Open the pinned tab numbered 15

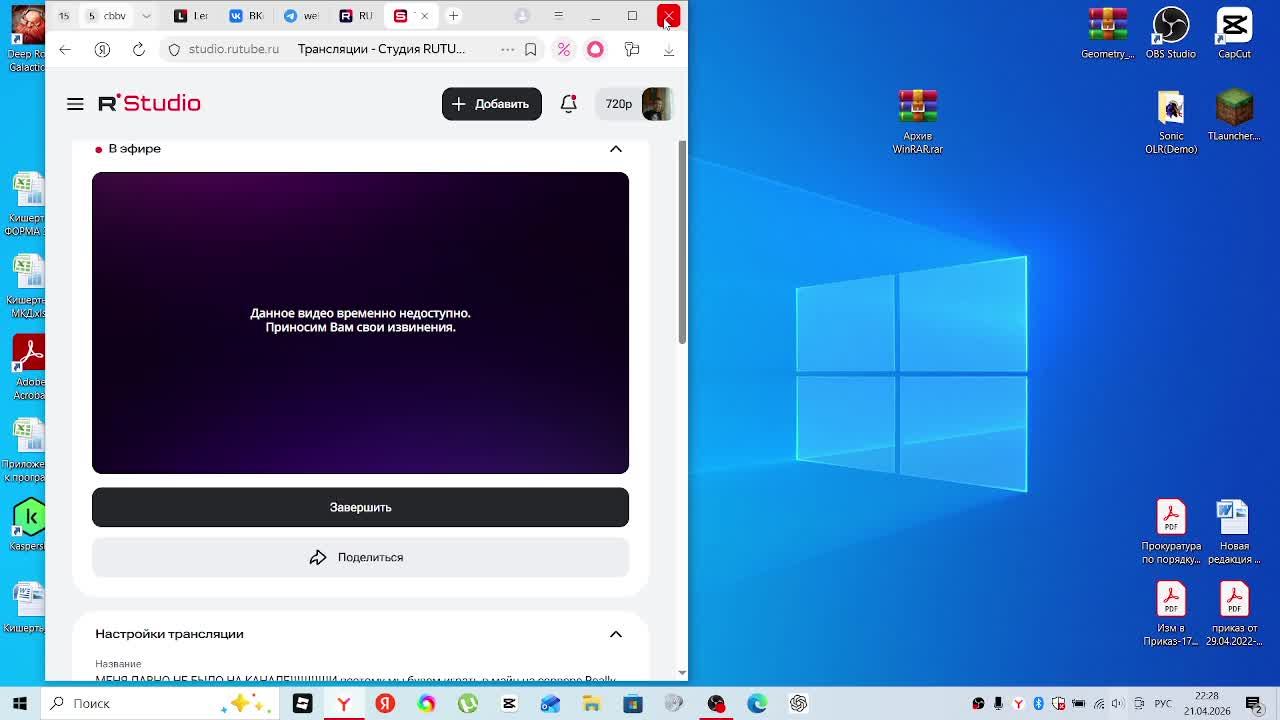pos(64,16)
